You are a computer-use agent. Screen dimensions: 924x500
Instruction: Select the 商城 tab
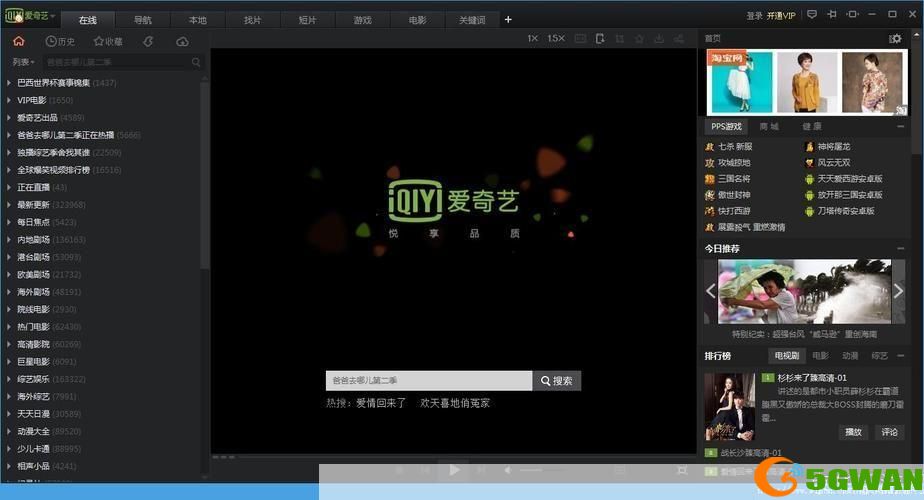pyautogui.click(x=769, y=127)
